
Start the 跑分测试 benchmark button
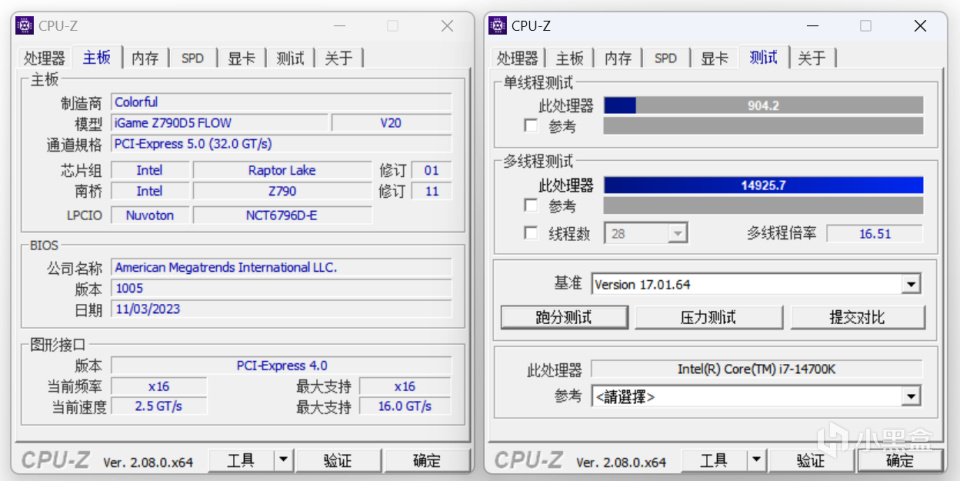[x=564, y=317]
